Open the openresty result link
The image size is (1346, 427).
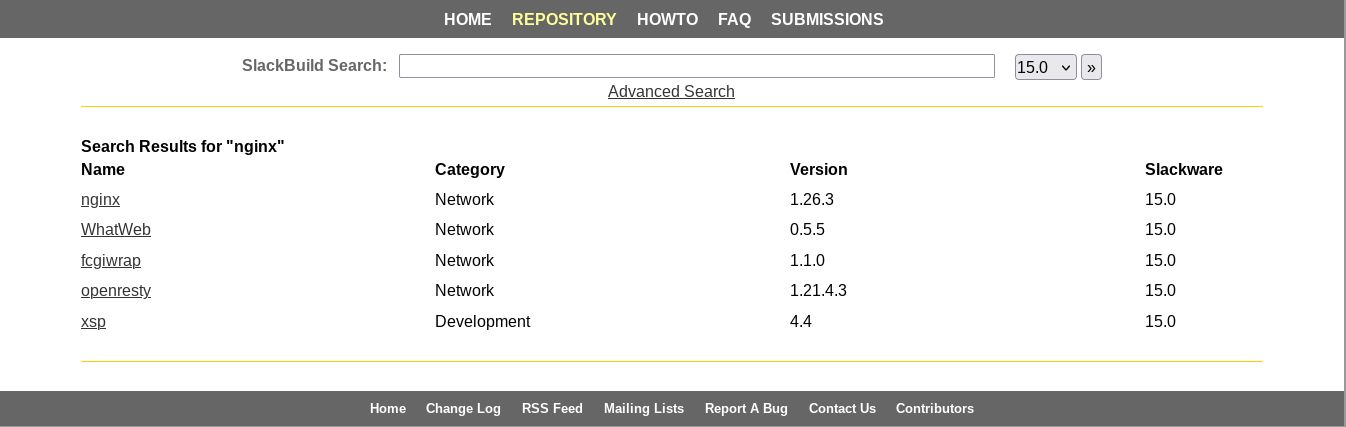click(116, 290)
